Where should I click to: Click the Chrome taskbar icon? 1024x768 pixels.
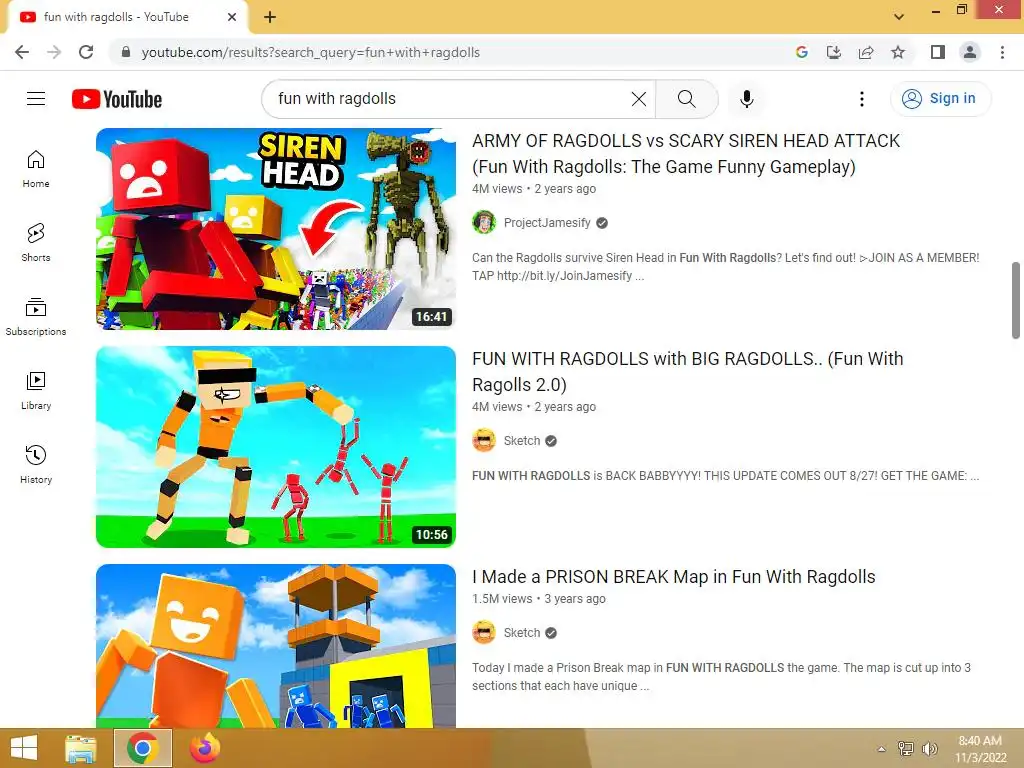143,748
